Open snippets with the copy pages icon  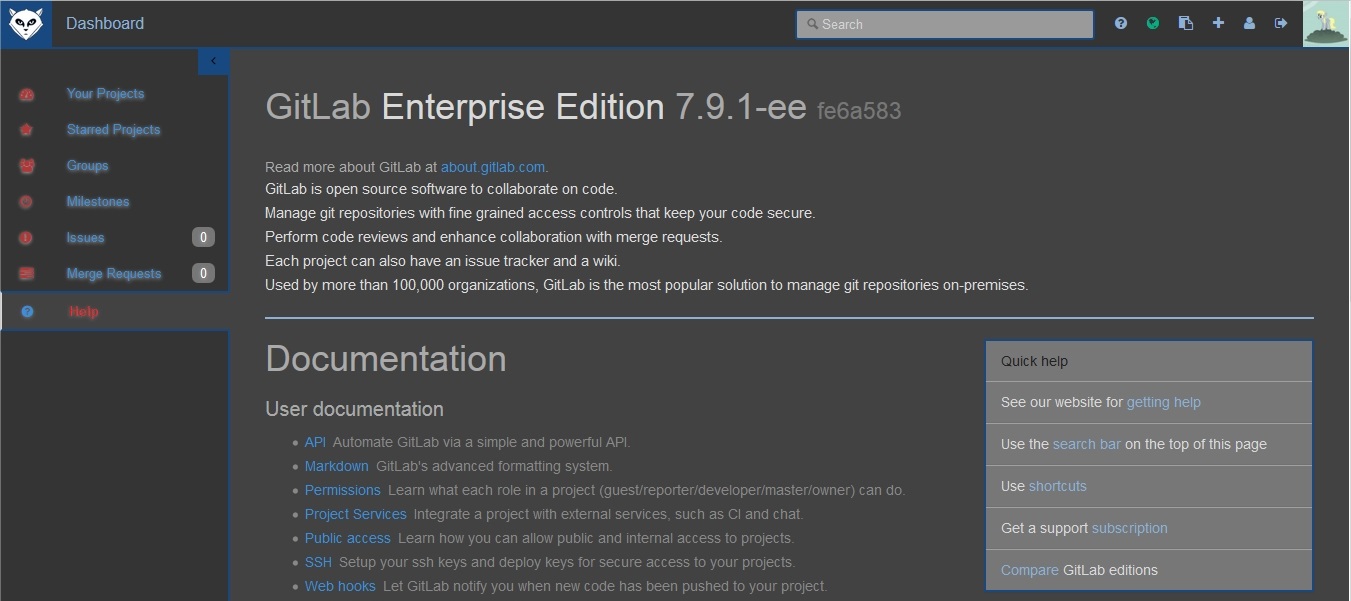click(x=1186, y=23)
